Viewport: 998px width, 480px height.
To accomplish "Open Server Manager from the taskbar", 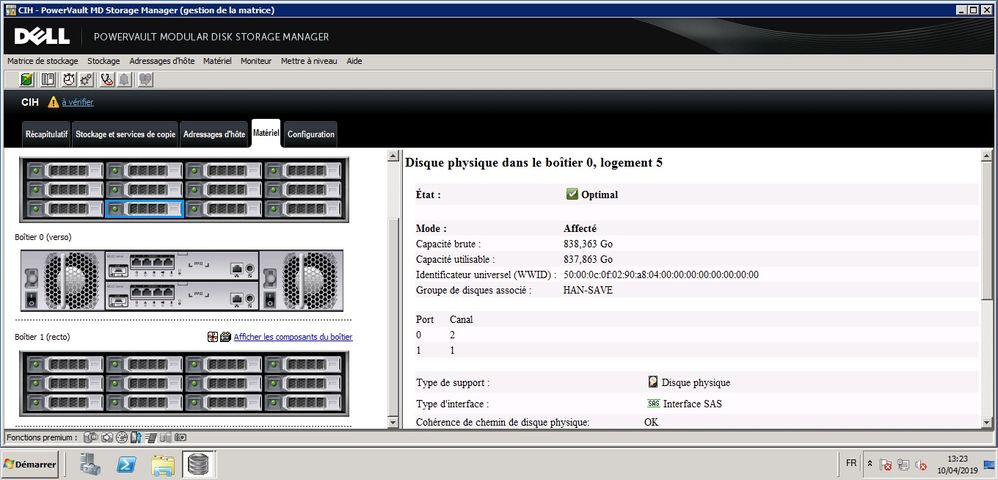I will (x=90, y=464).
